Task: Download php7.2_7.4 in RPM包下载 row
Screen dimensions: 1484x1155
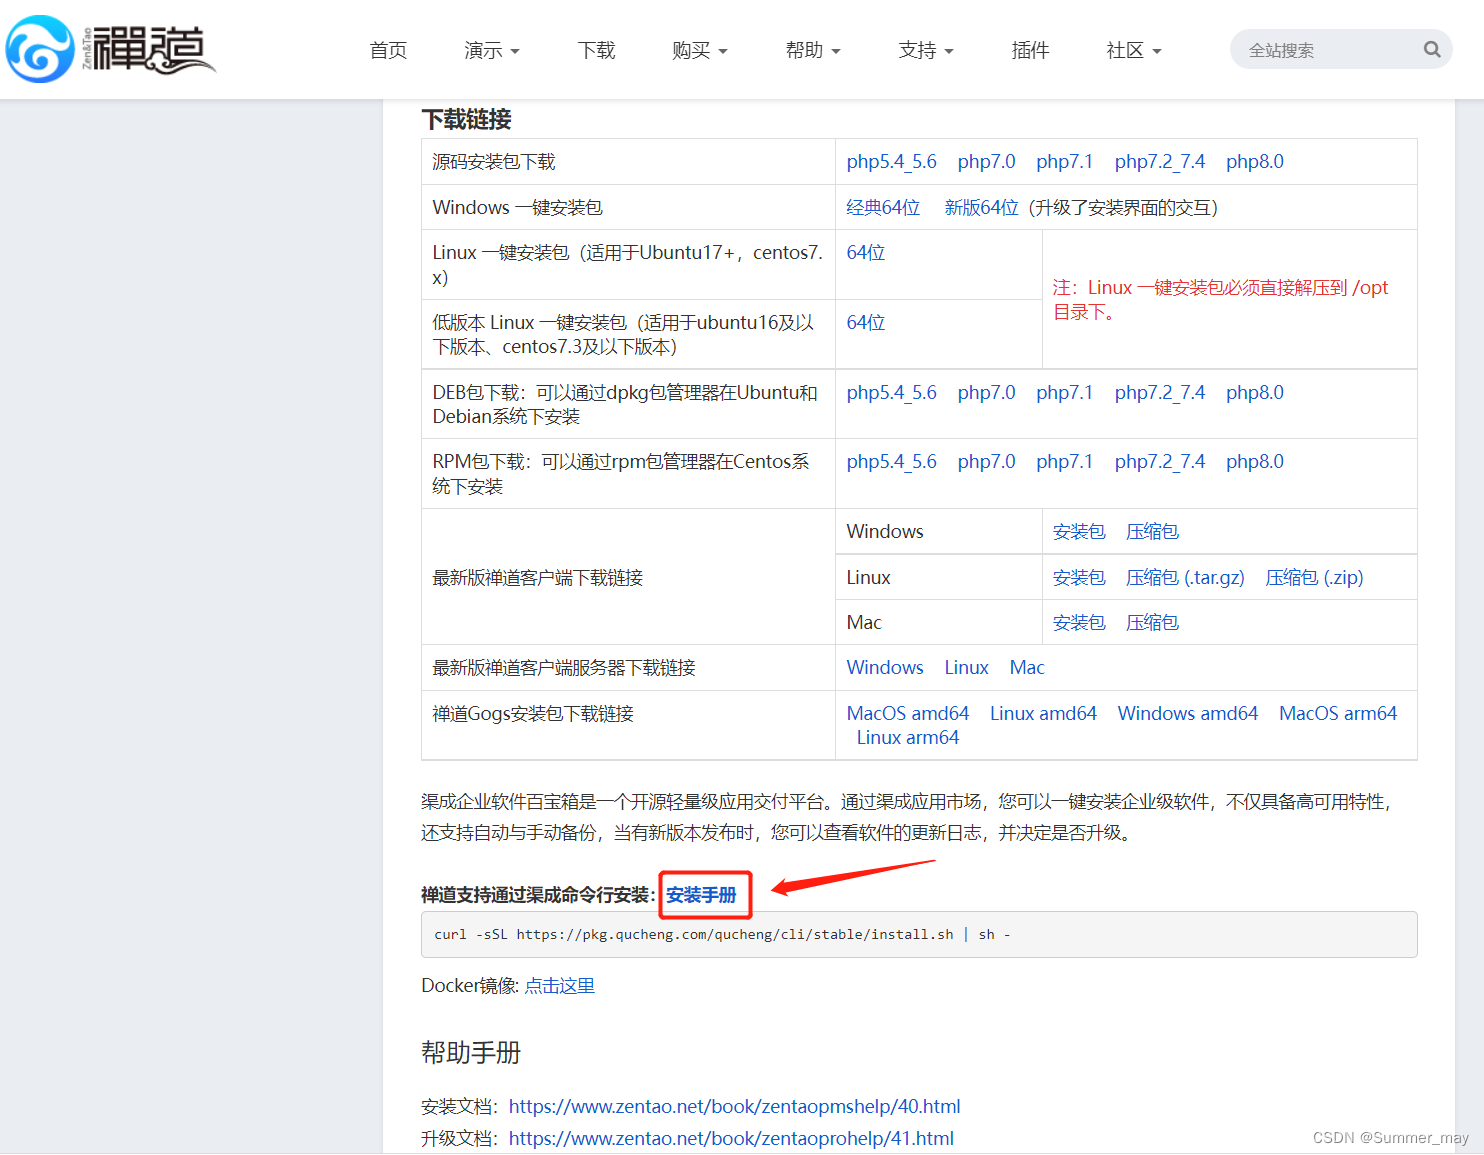Action: pos(1160,462)
